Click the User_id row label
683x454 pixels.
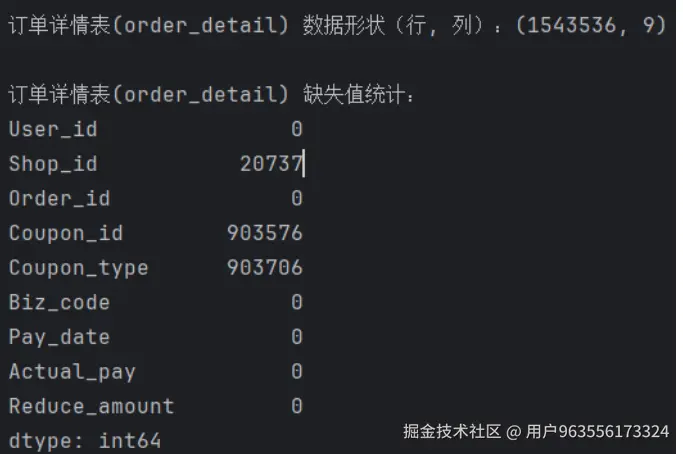[x=53, y=129]
